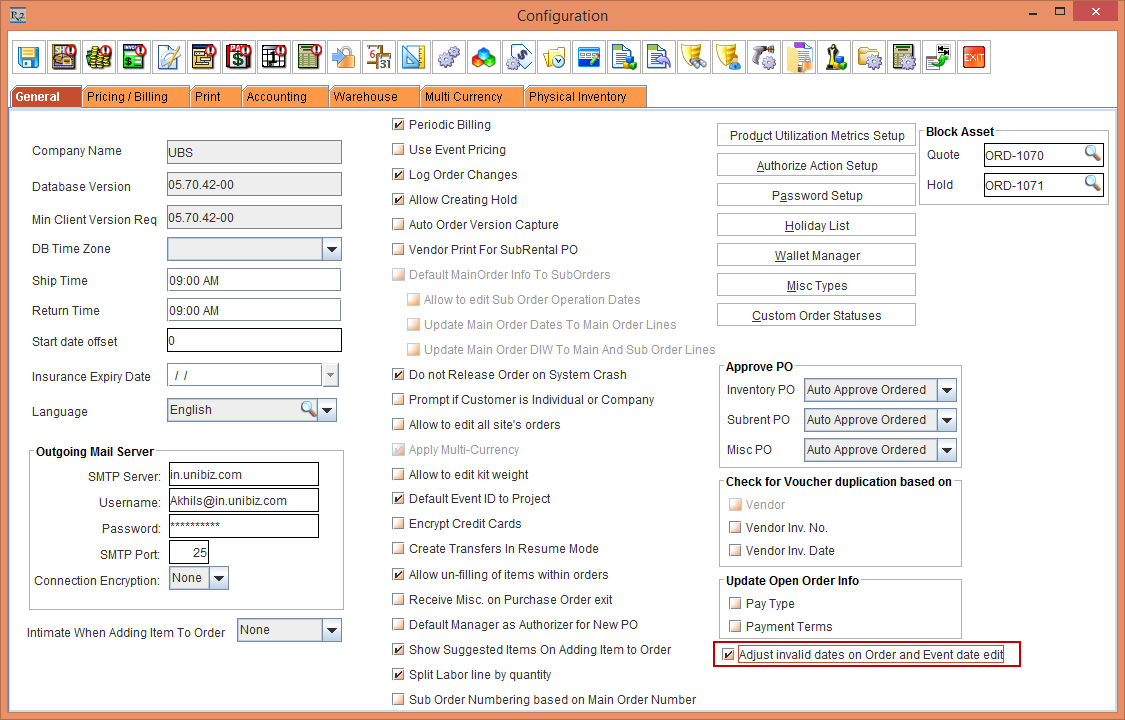Open the Multi Currency tab
The image size is (1125, 720).
pyautogui.click(x=468, y=97)
